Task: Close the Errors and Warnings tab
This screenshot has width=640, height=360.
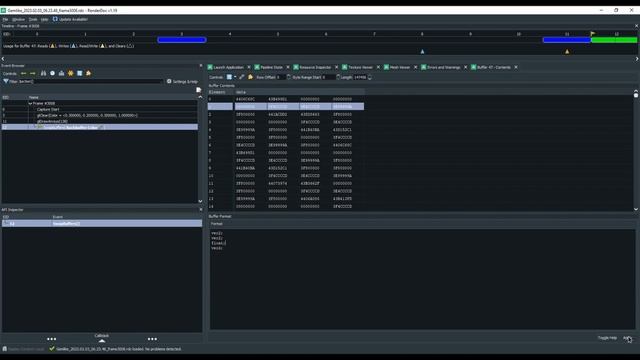Action: coord(465,67)
